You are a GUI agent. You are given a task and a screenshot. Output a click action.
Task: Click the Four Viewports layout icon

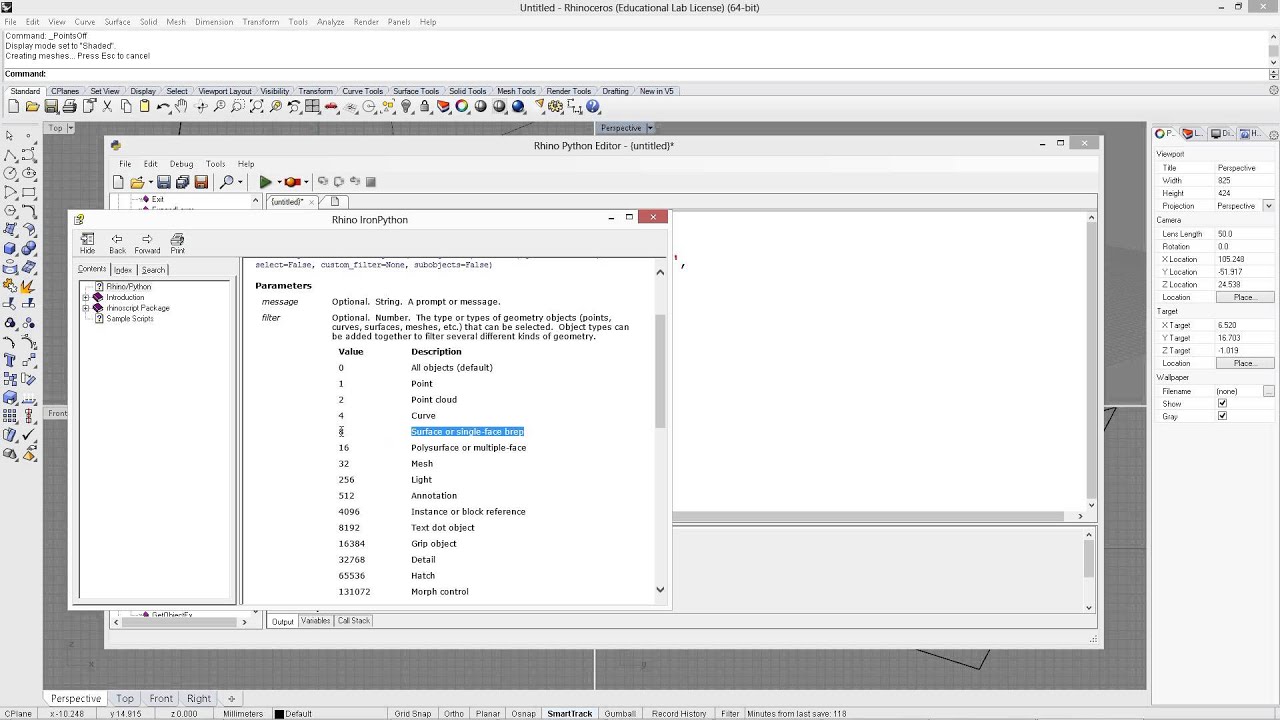click(312, 106)
